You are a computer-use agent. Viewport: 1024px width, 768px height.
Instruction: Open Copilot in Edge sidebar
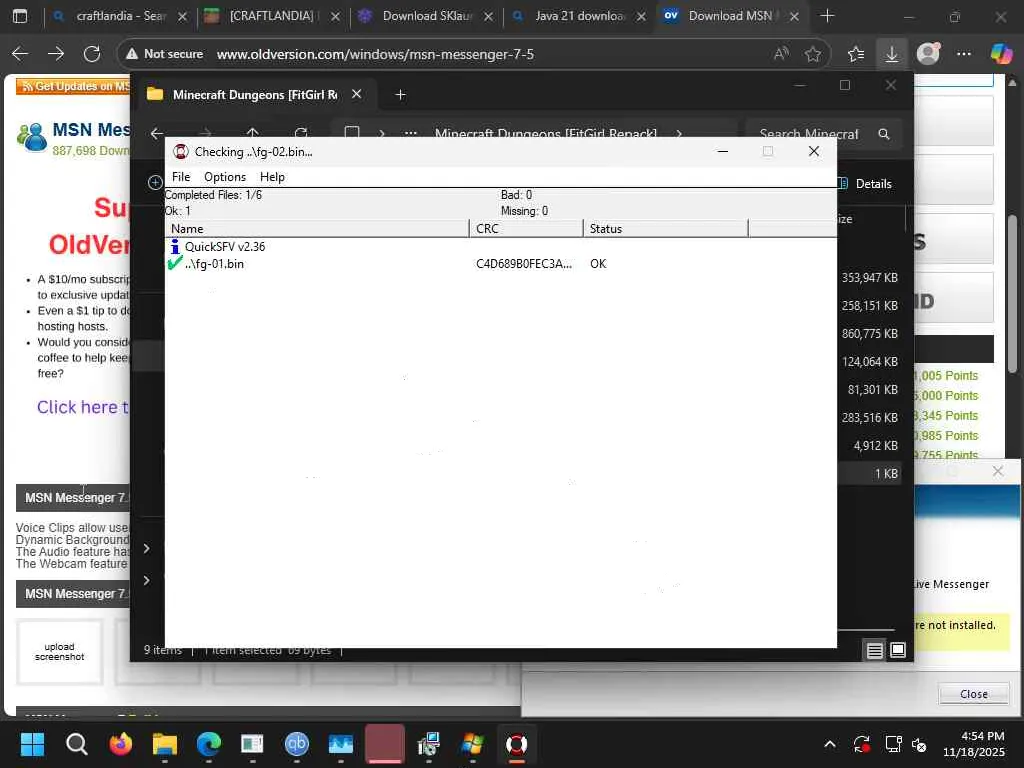(x=1000, y=54)
